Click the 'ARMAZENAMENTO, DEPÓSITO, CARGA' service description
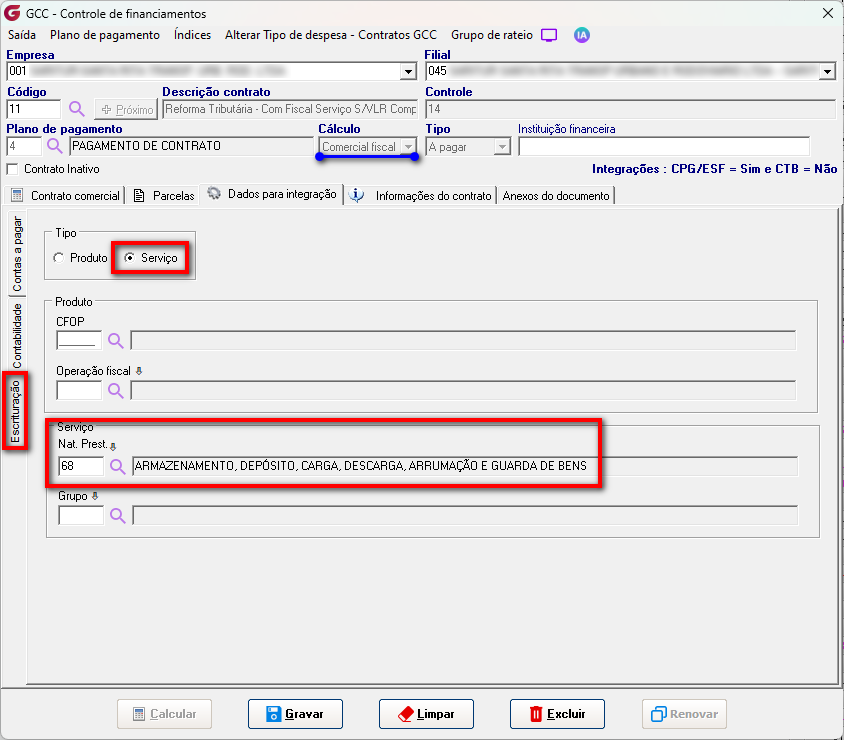 click(x=465, y=466)
